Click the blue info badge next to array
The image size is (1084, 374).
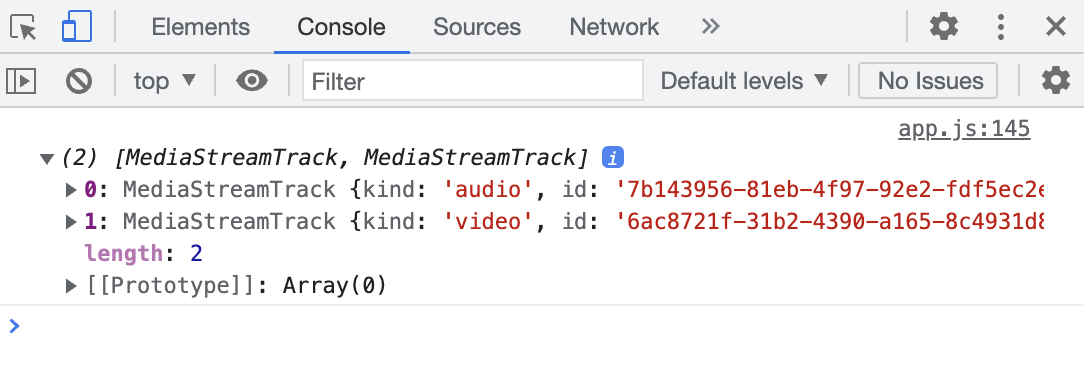pyautogui.click(x=613, y=158)
